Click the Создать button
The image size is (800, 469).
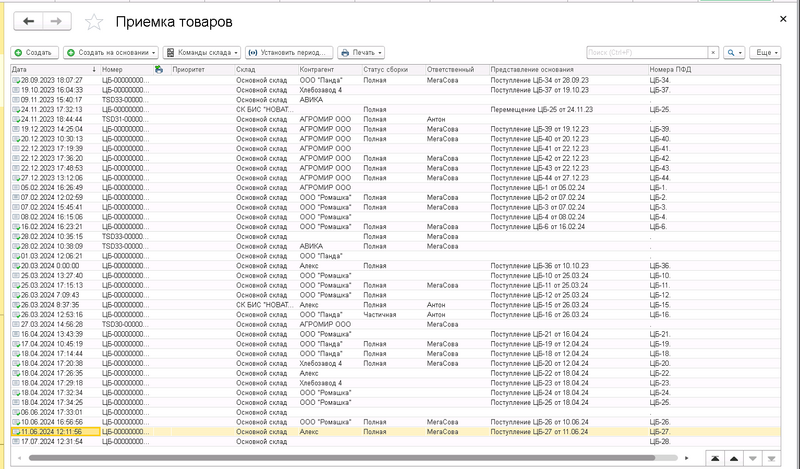34,52
